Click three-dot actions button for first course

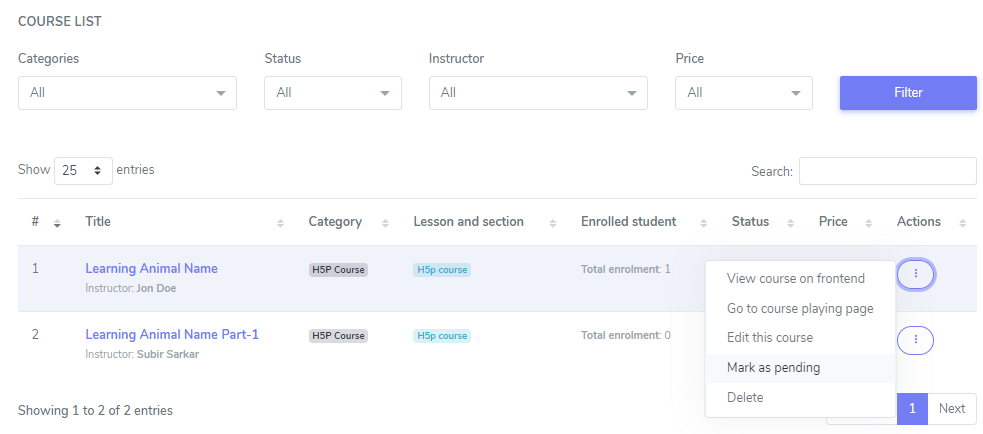click(x=915, y=273)
